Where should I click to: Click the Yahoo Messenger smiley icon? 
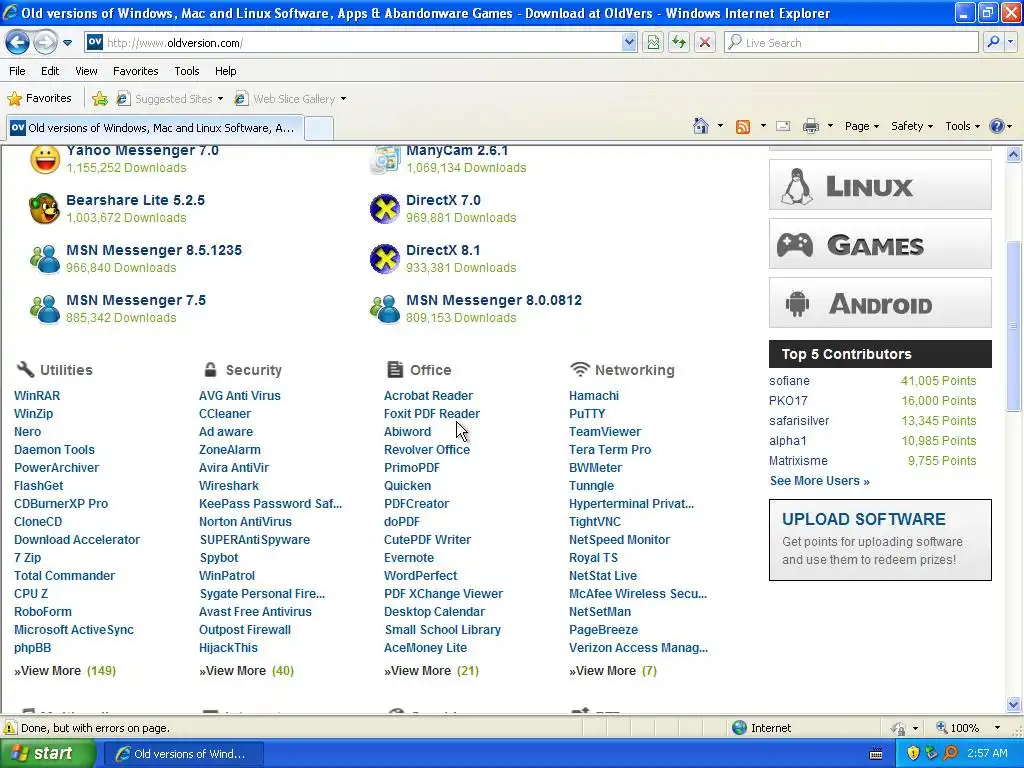(44, 159)
